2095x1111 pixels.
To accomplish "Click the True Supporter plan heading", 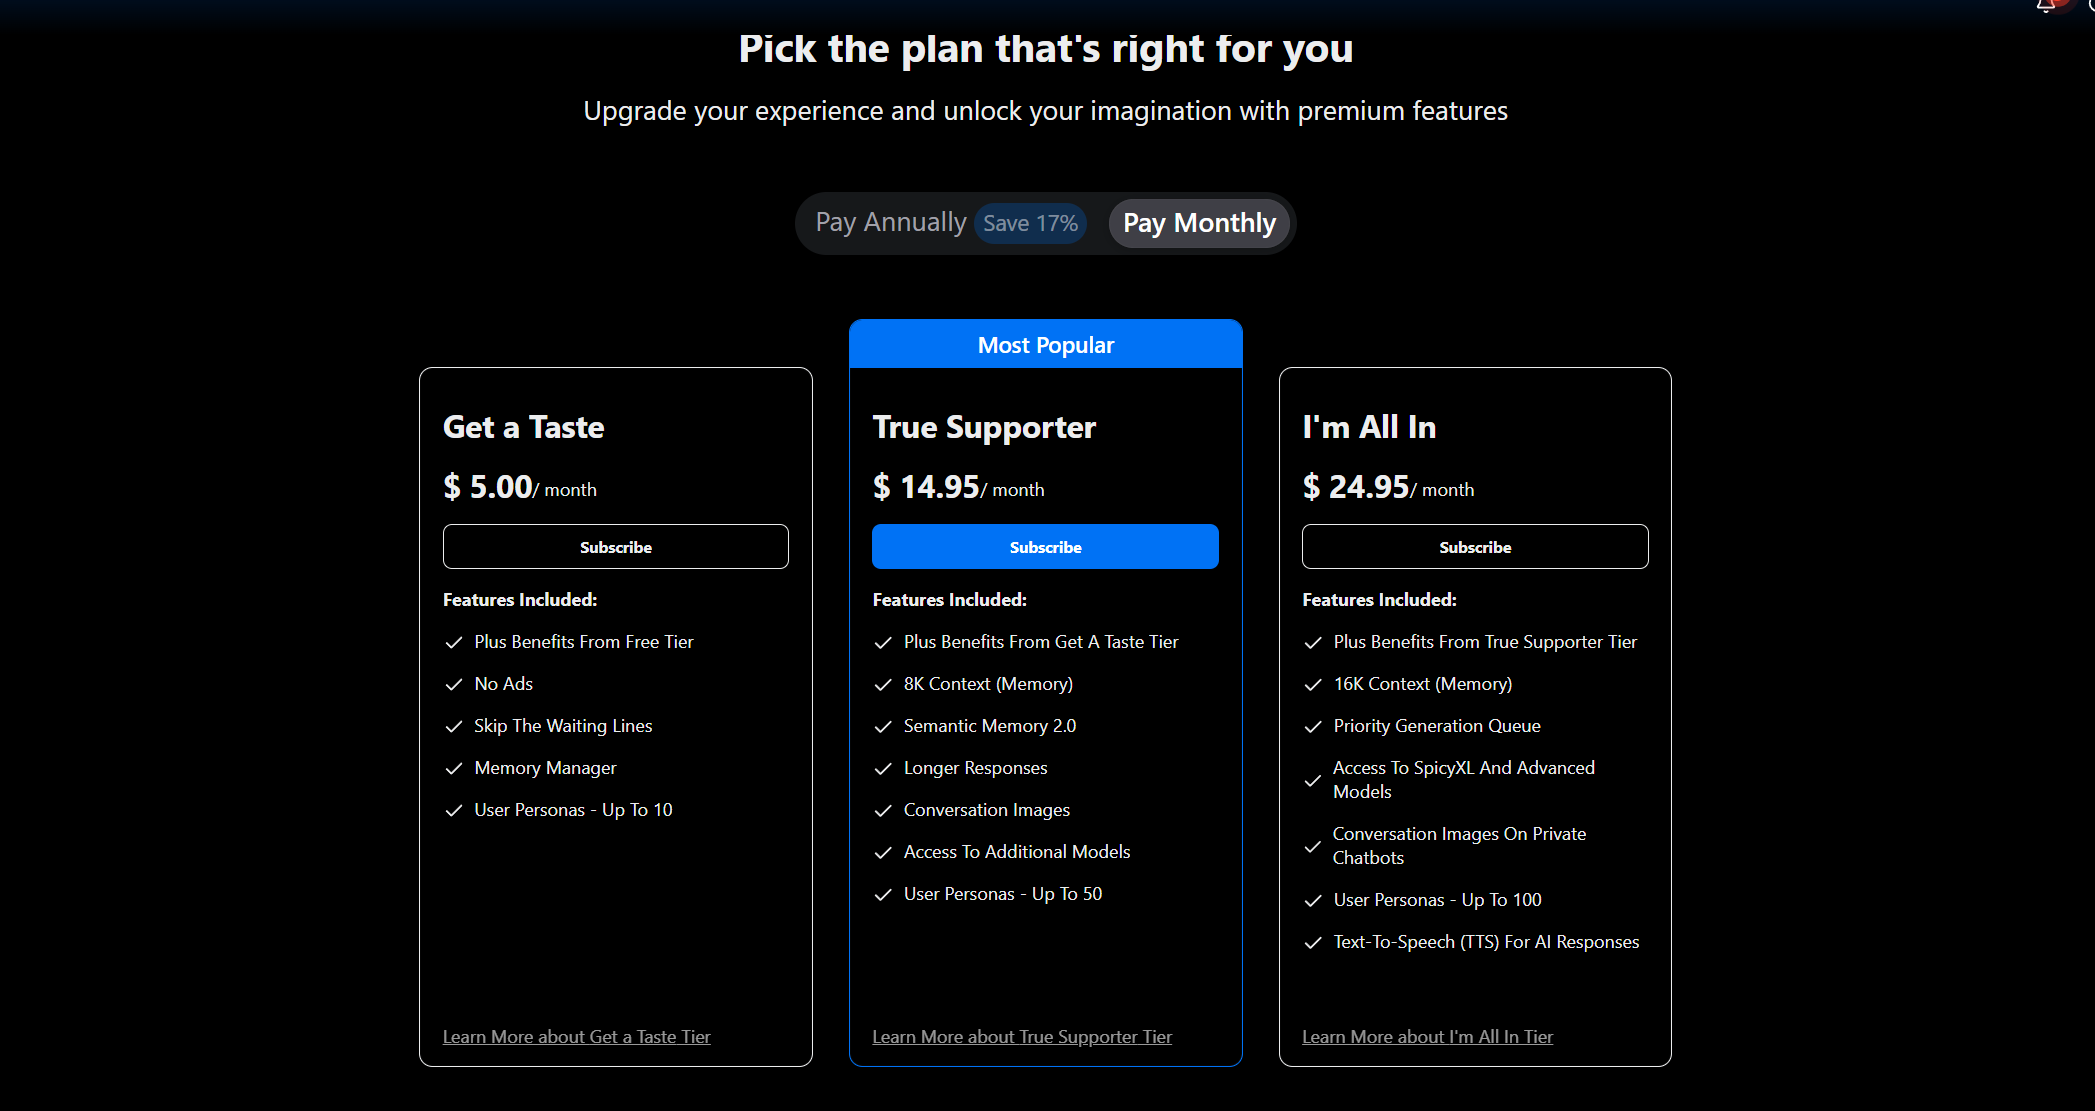I will pos(984,428).
